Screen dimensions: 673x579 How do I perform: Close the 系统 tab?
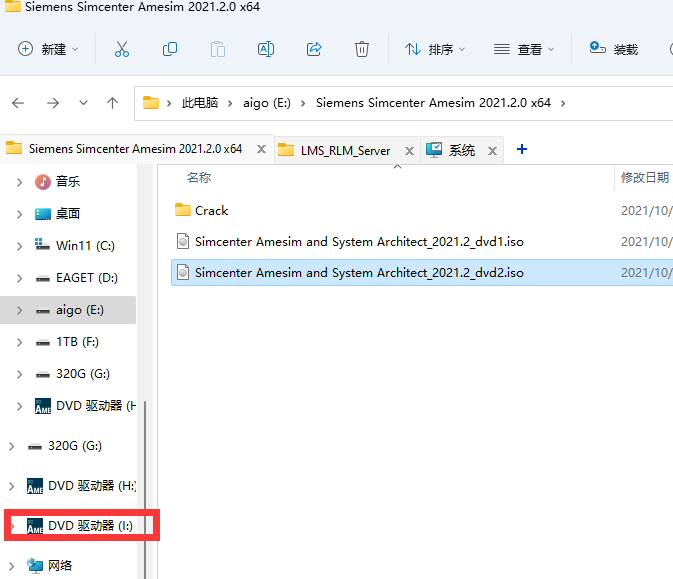coord(492,151)
